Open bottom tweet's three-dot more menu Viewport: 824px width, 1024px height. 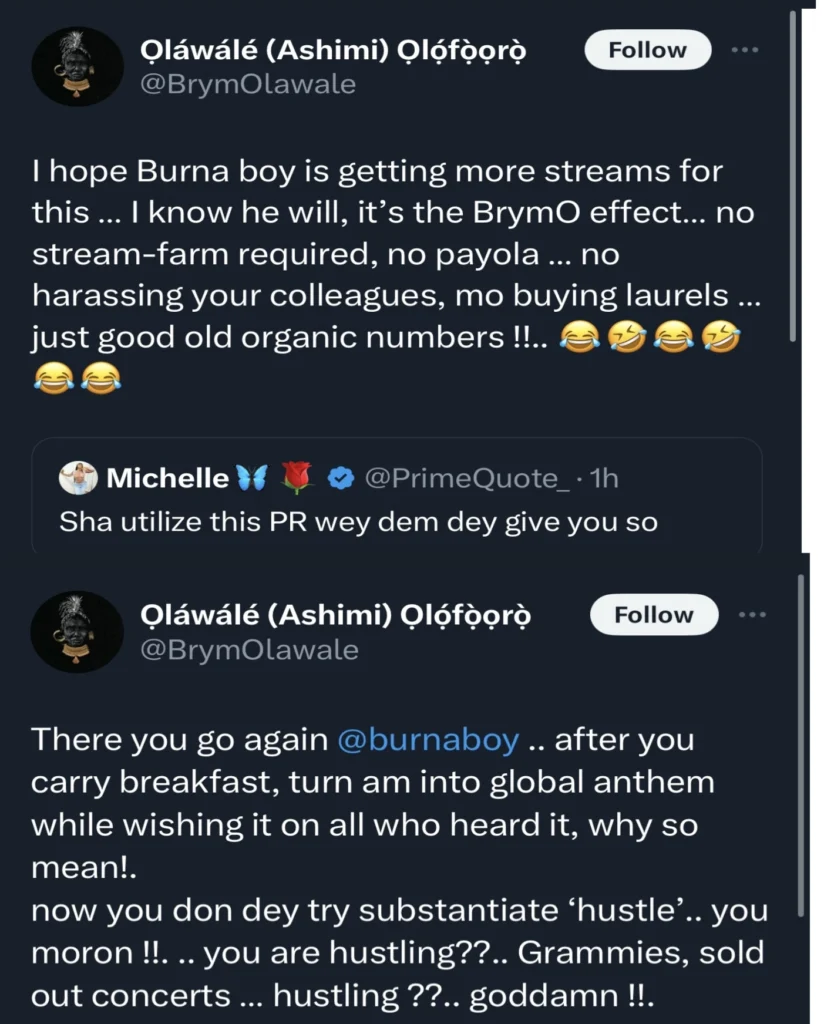750,614
